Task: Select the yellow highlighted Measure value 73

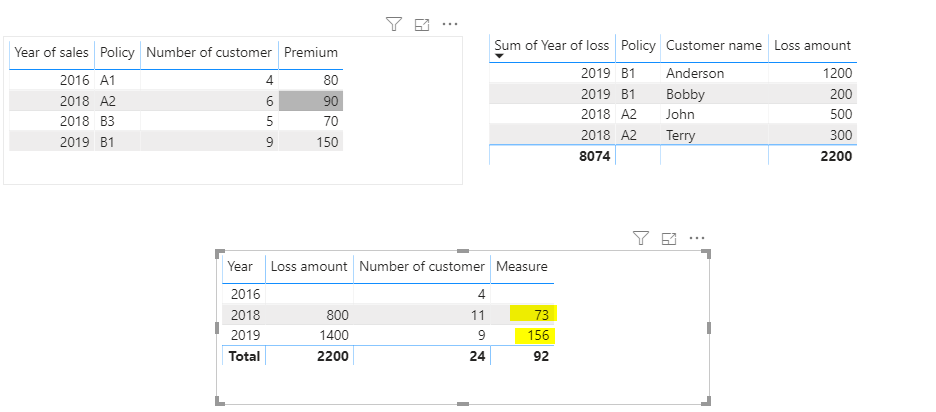Action: pos(532,314)
